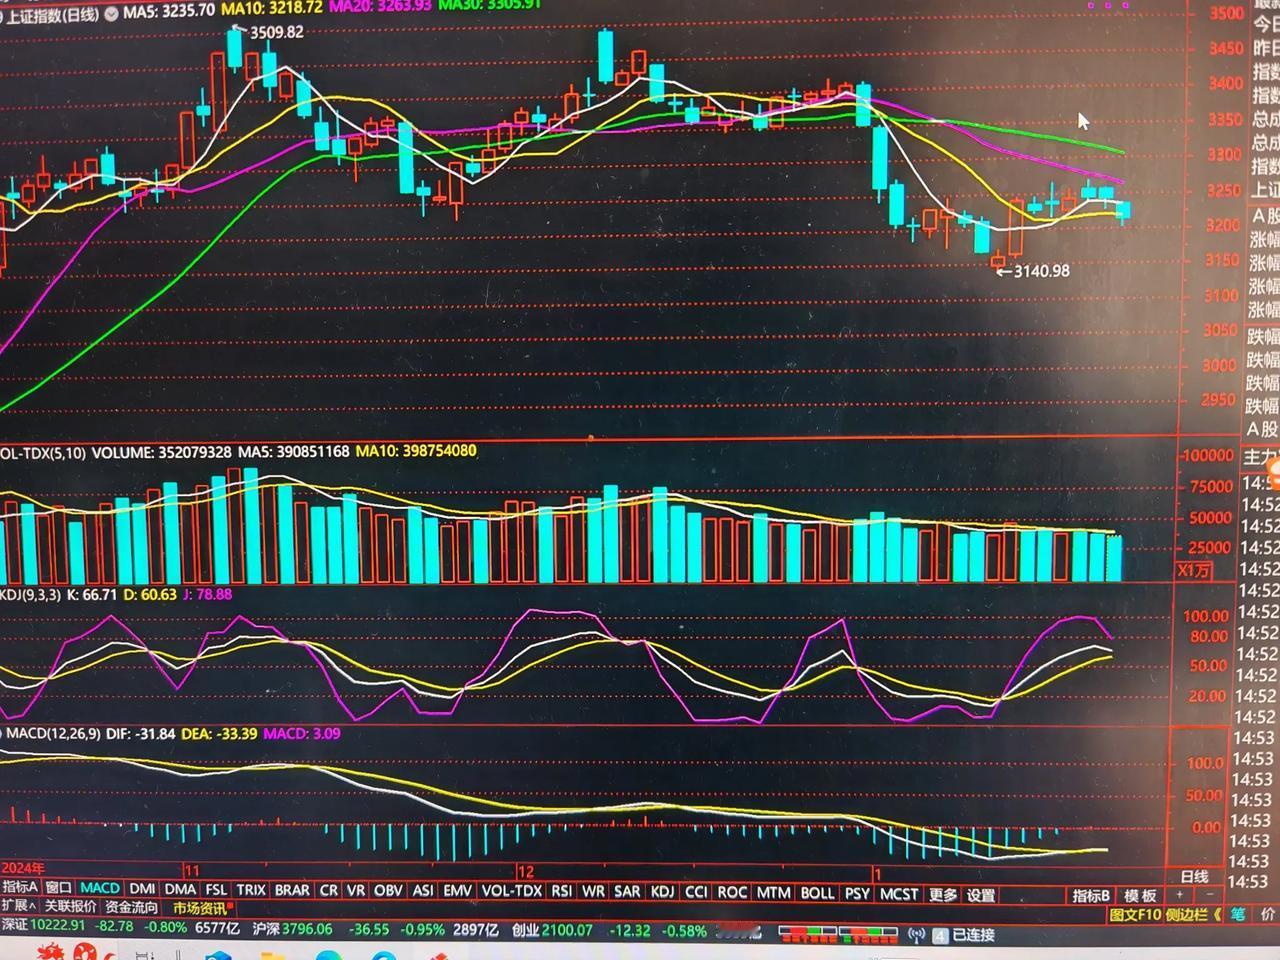This screenshot has width=1280, height=960.
Task: Switch to the WR indicator tab
Action: coord(593,891)
